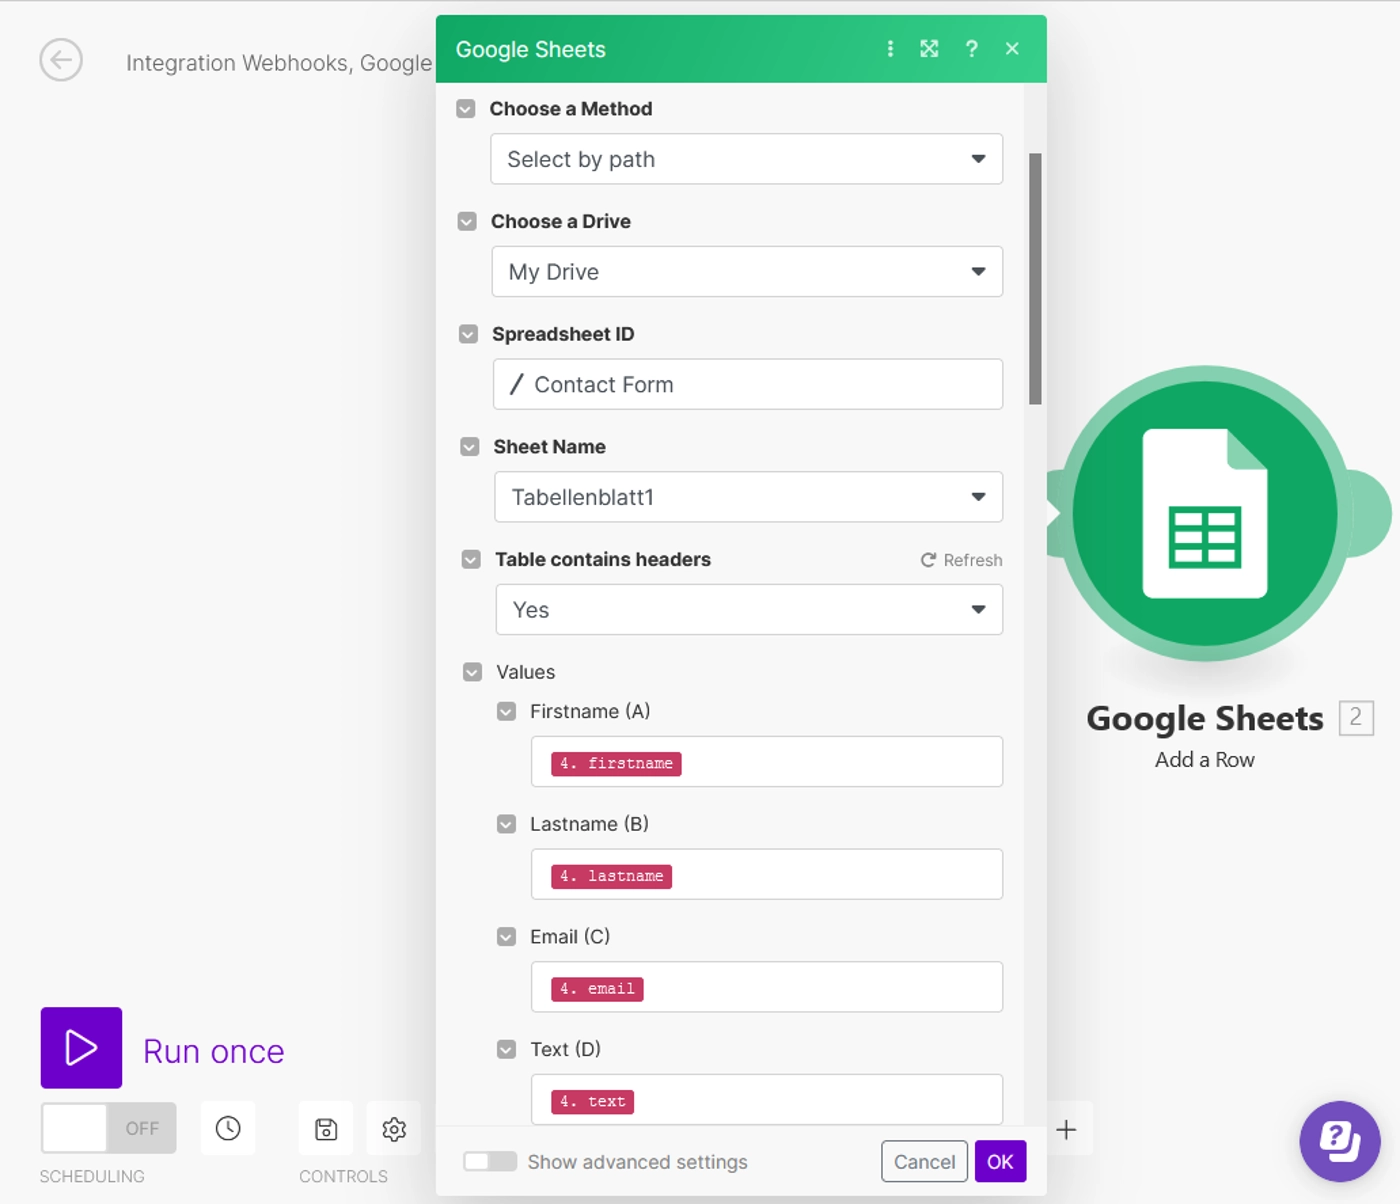The image size is (1400, 1204).
Task: Click the Cancel button
Action: 923,1161
